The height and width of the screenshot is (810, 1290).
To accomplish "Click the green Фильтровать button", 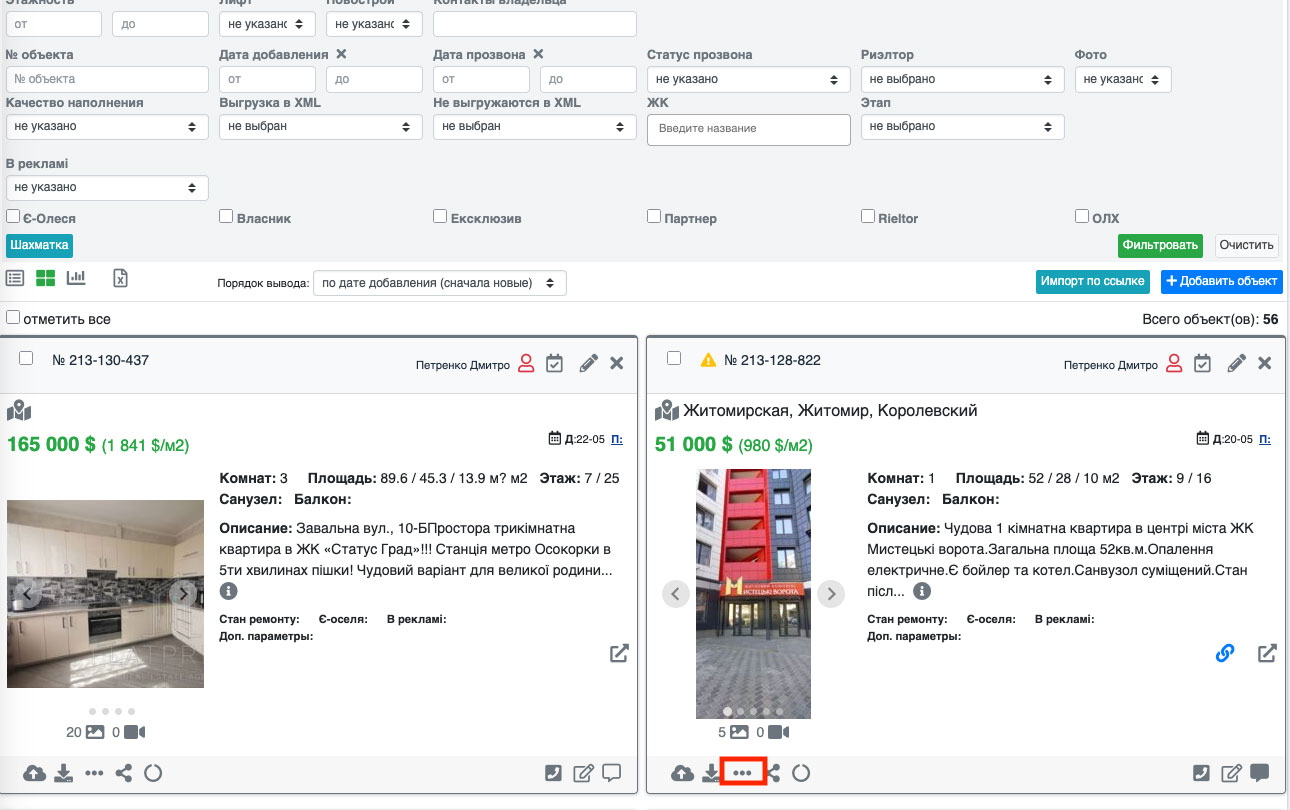I will click(x=1160, y=245).
